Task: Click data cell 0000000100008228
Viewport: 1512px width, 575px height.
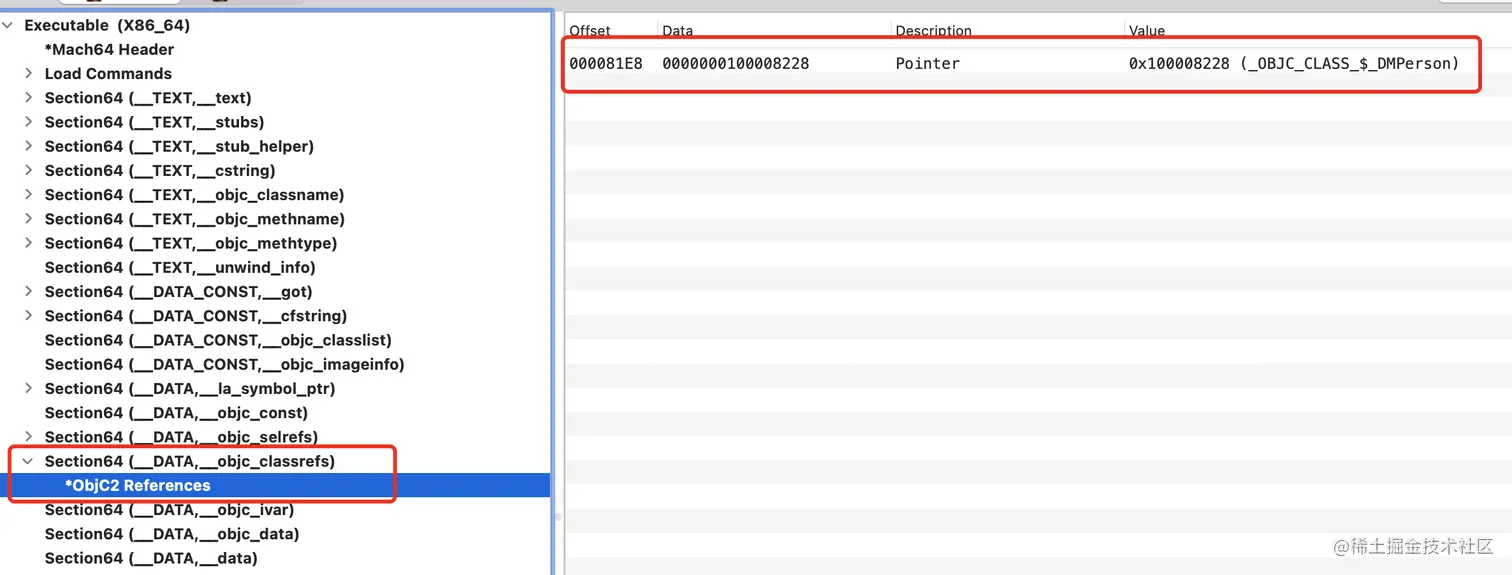Action: coord(736,63)
